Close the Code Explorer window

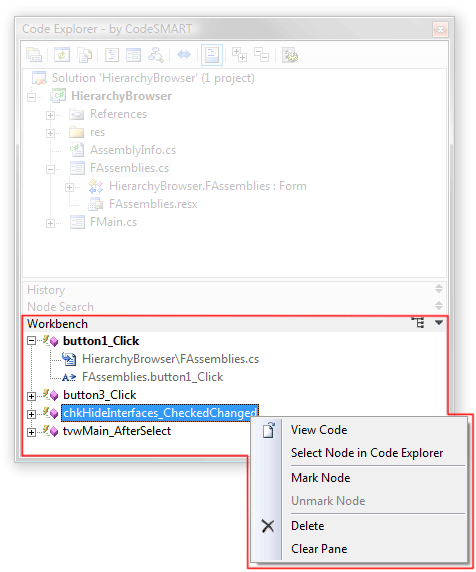(440, 29)
